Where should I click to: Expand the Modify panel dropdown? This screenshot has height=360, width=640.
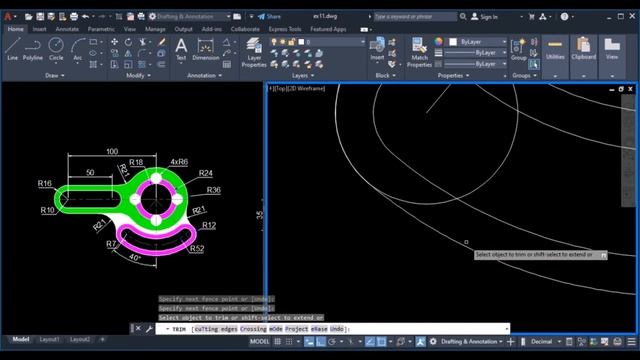click(138, 76)
